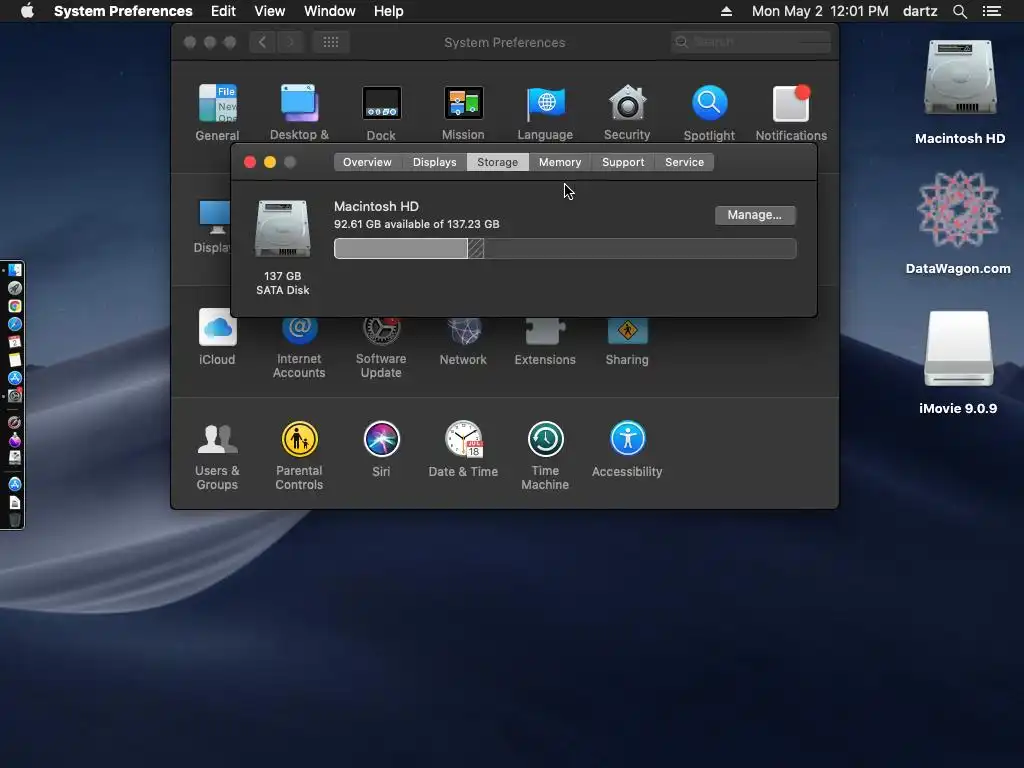Click '137 GB SATA Disk' label

(283, 283)
